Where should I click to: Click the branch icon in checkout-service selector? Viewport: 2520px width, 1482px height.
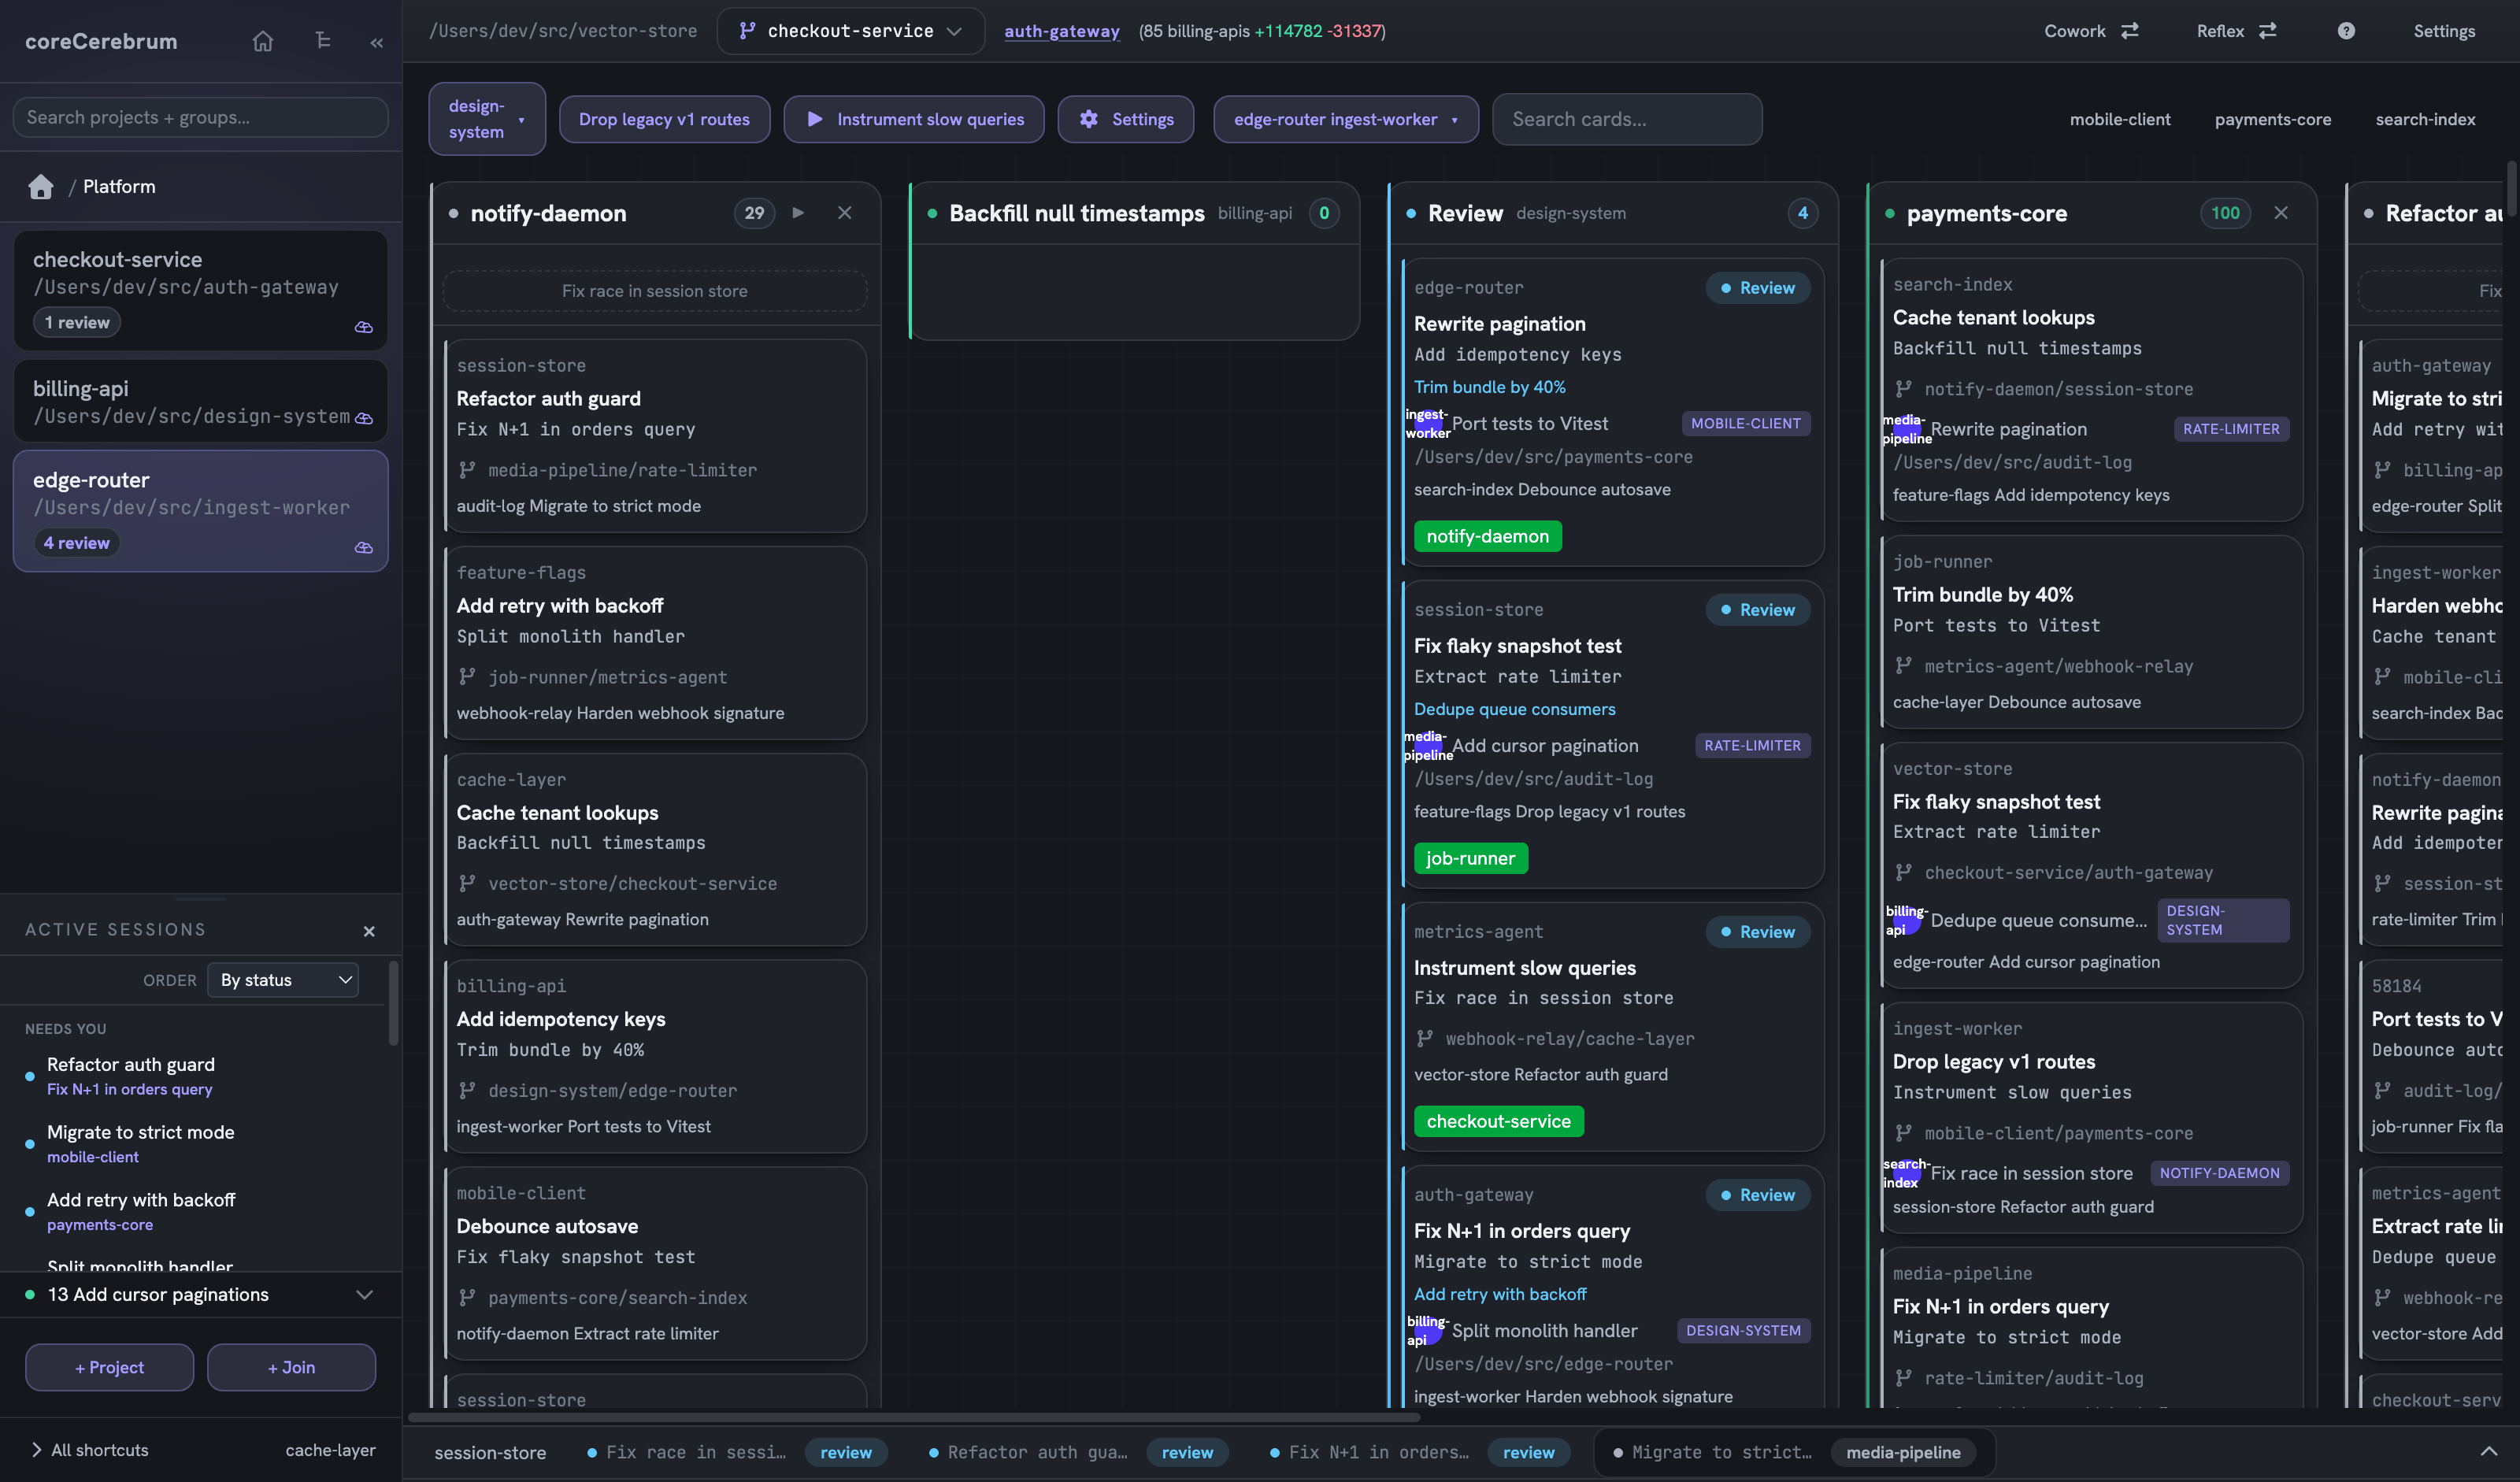747,31
